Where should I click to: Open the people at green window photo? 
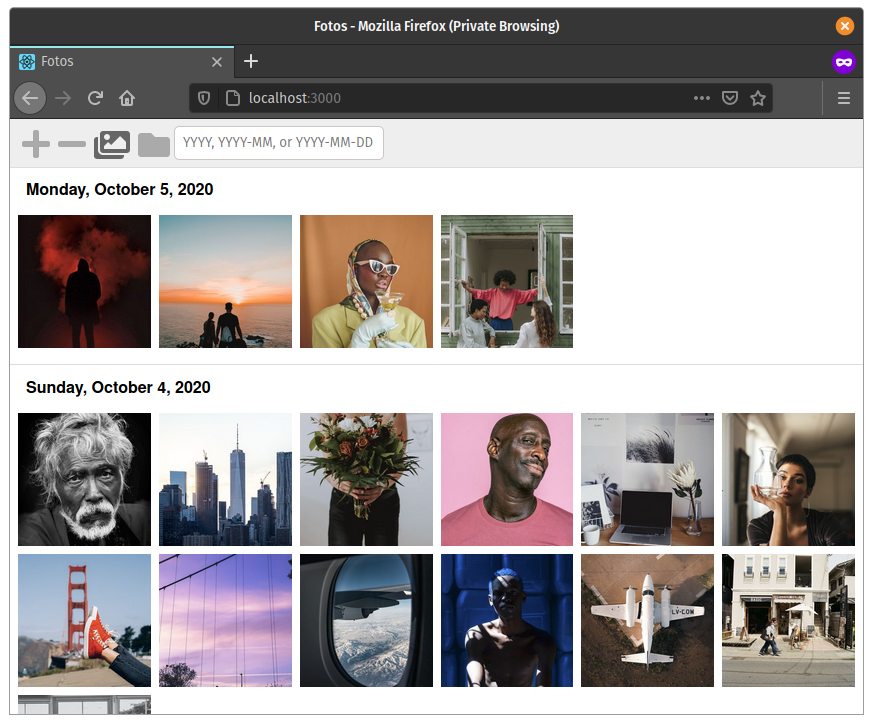[507, 281]
